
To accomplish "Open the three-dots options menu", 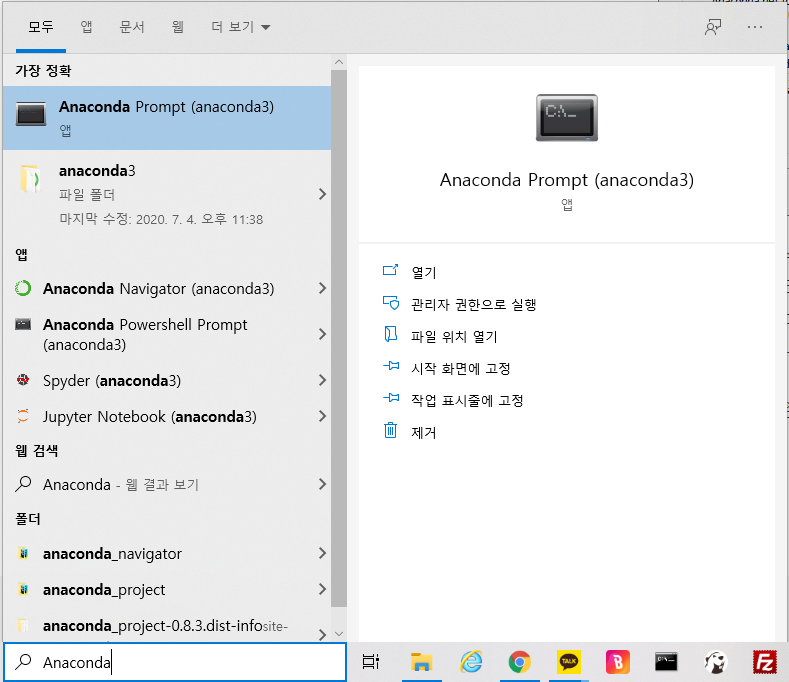I will [755, 27].
